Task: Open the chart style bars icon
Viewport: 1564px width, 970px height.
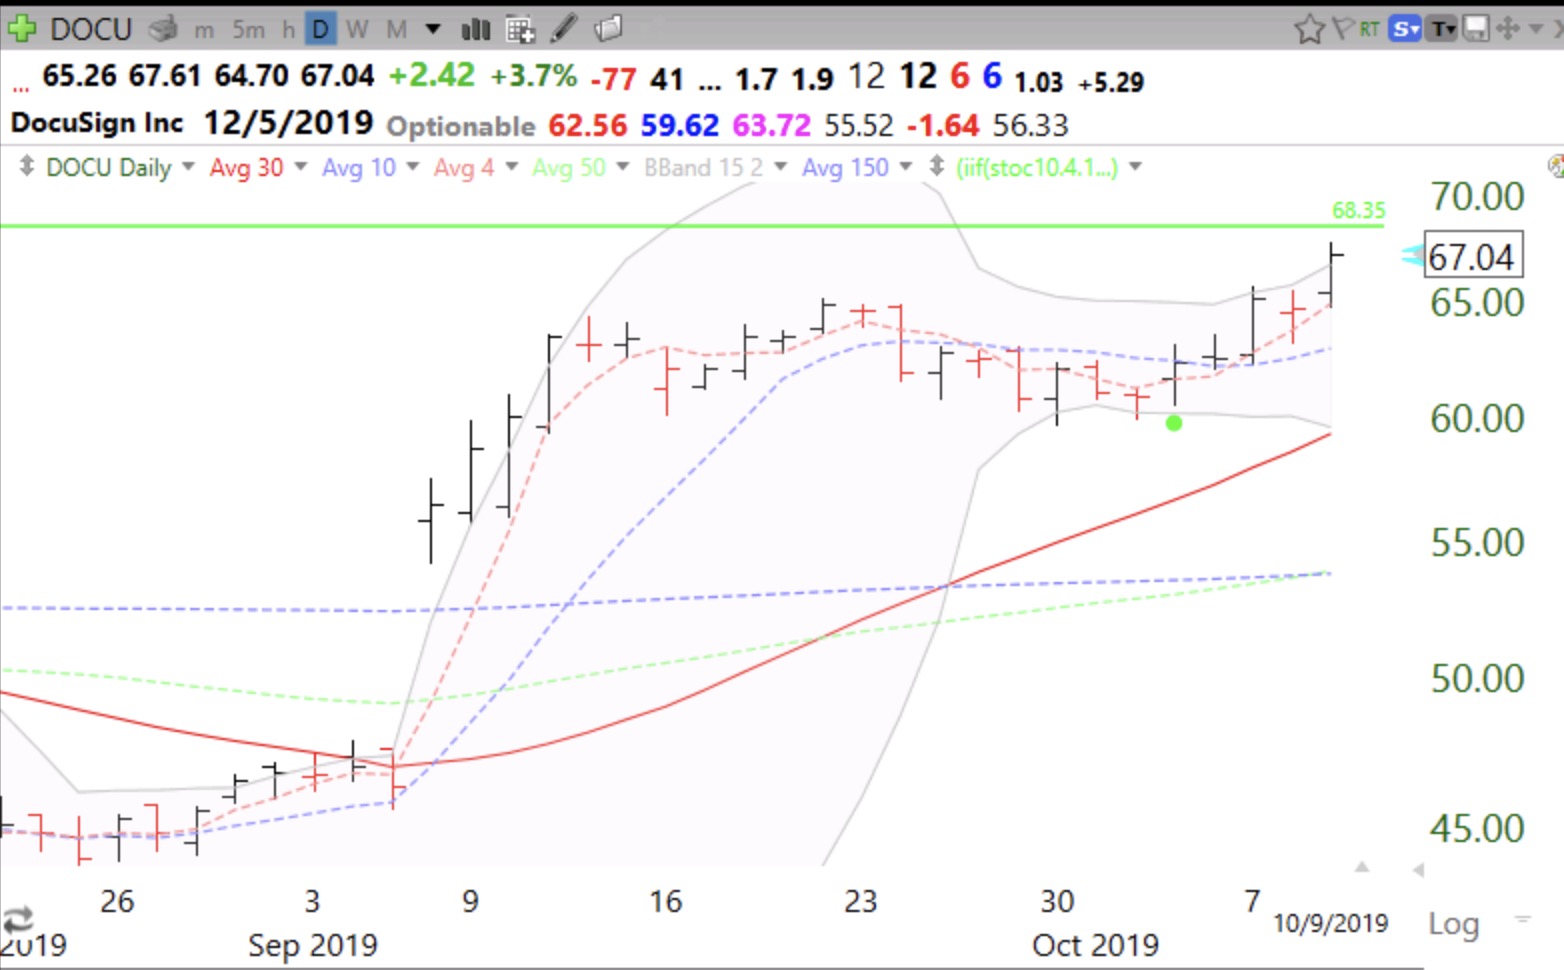Action: (476, 29)
